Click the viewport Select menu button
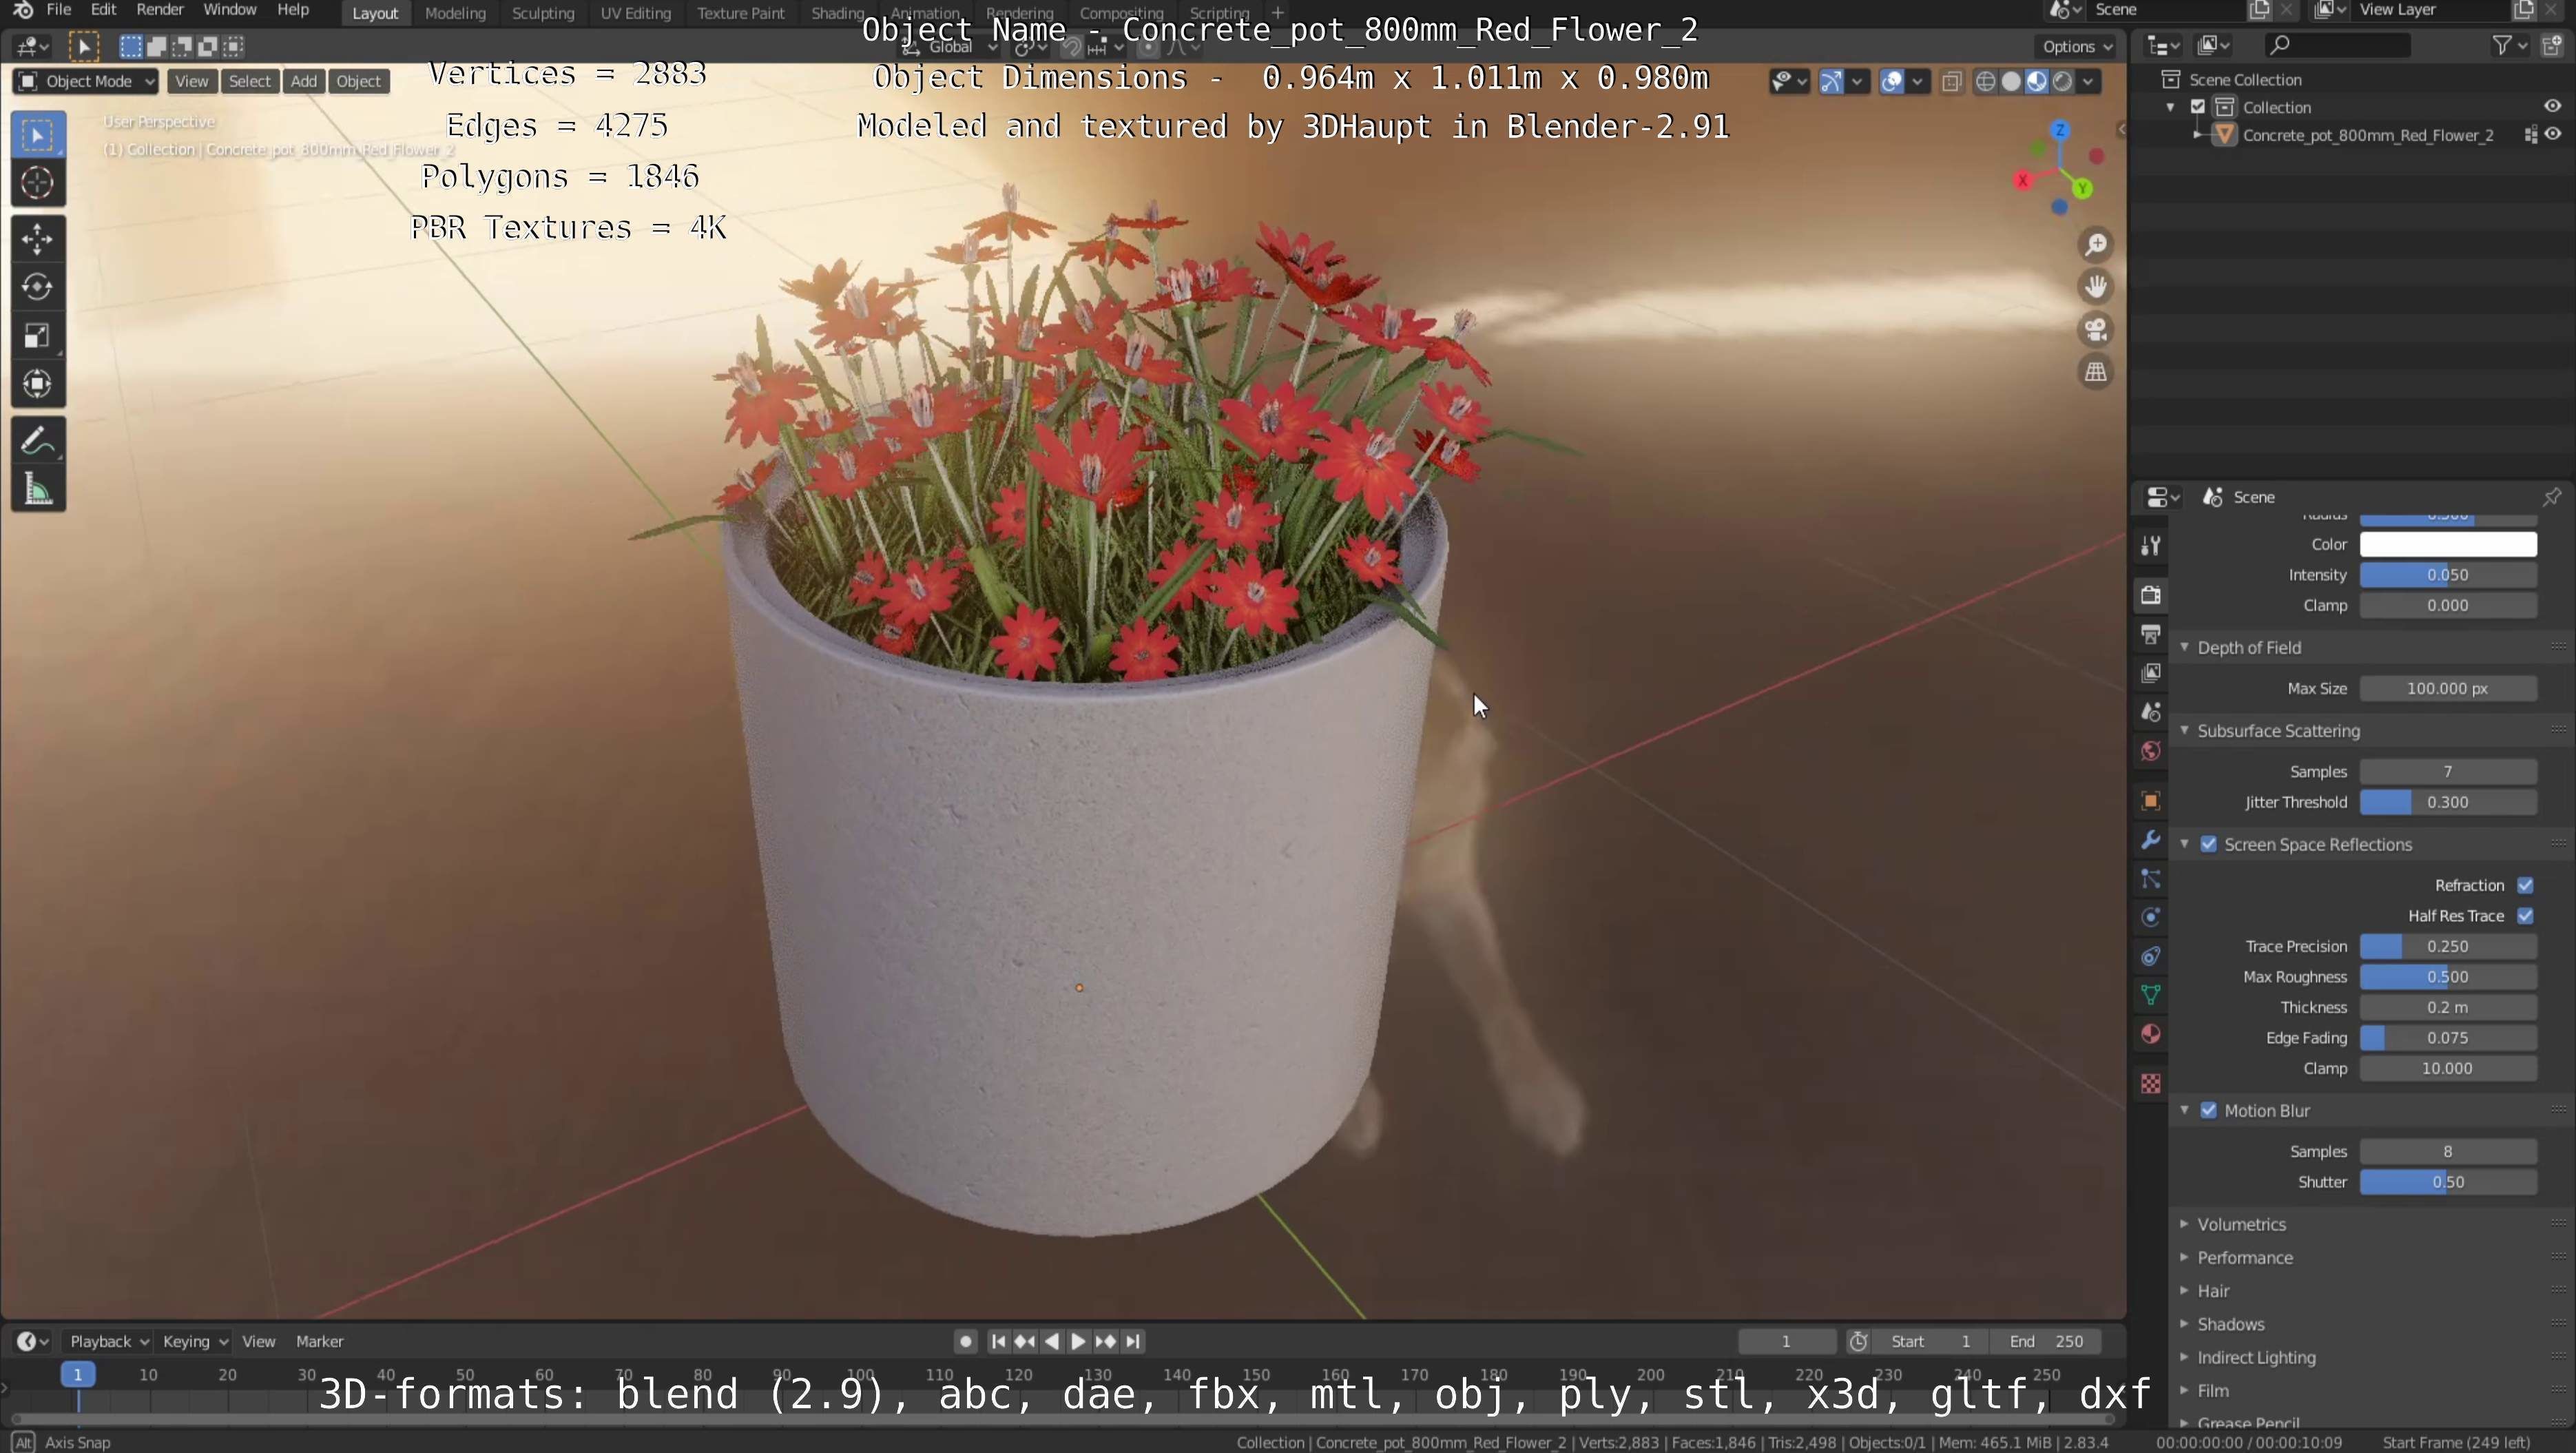This screenshot has width=2576, height=1453. (249, 82)
